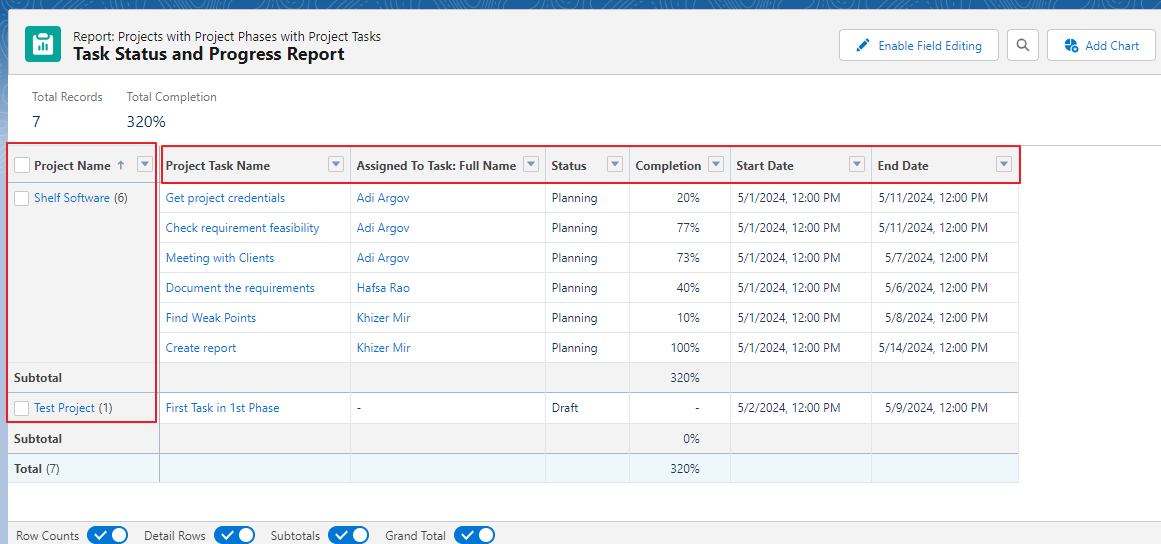The height and width of the screenshot is (544, 1161).
Task: Open Project Task Name column dropdown
Action: [x=336, y=165]
